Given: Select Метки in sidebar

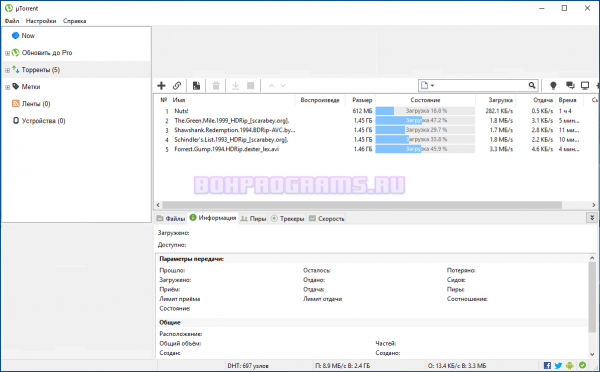Looking at the screenshot, I should 31,86.
